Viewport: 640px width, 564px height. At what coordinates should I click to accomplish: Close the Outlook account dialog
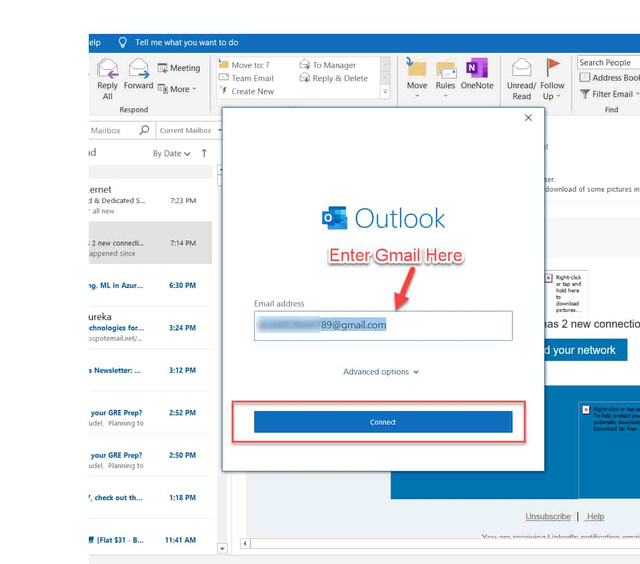(528, 118)
